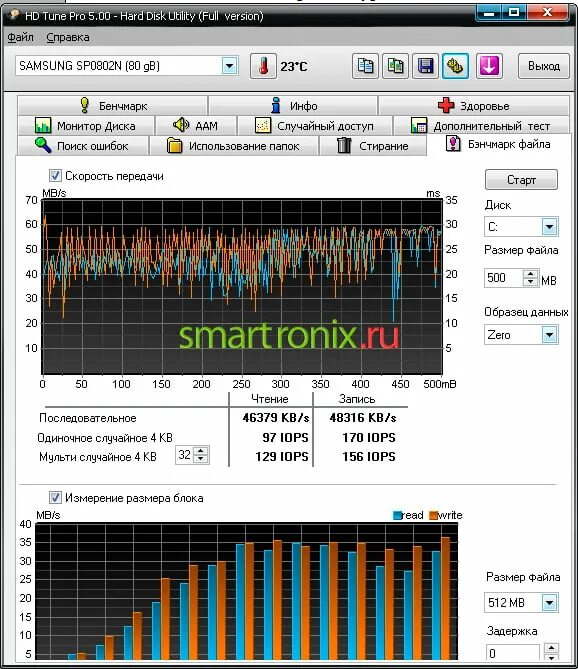Go to Поиск ошибок tab
Viewport: 578px width, 669px height.
(83, 146)
